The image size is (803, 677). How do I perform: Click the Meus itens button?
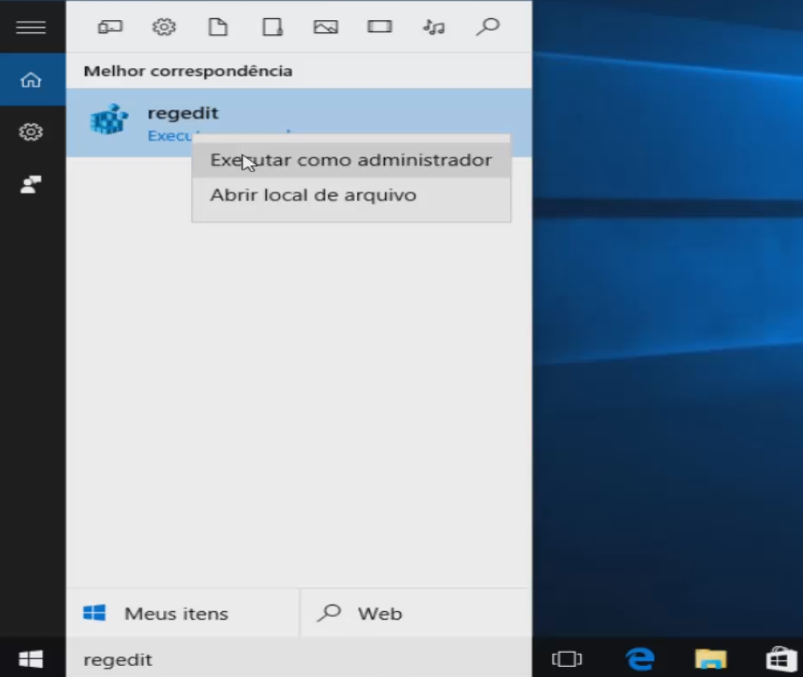182,613
